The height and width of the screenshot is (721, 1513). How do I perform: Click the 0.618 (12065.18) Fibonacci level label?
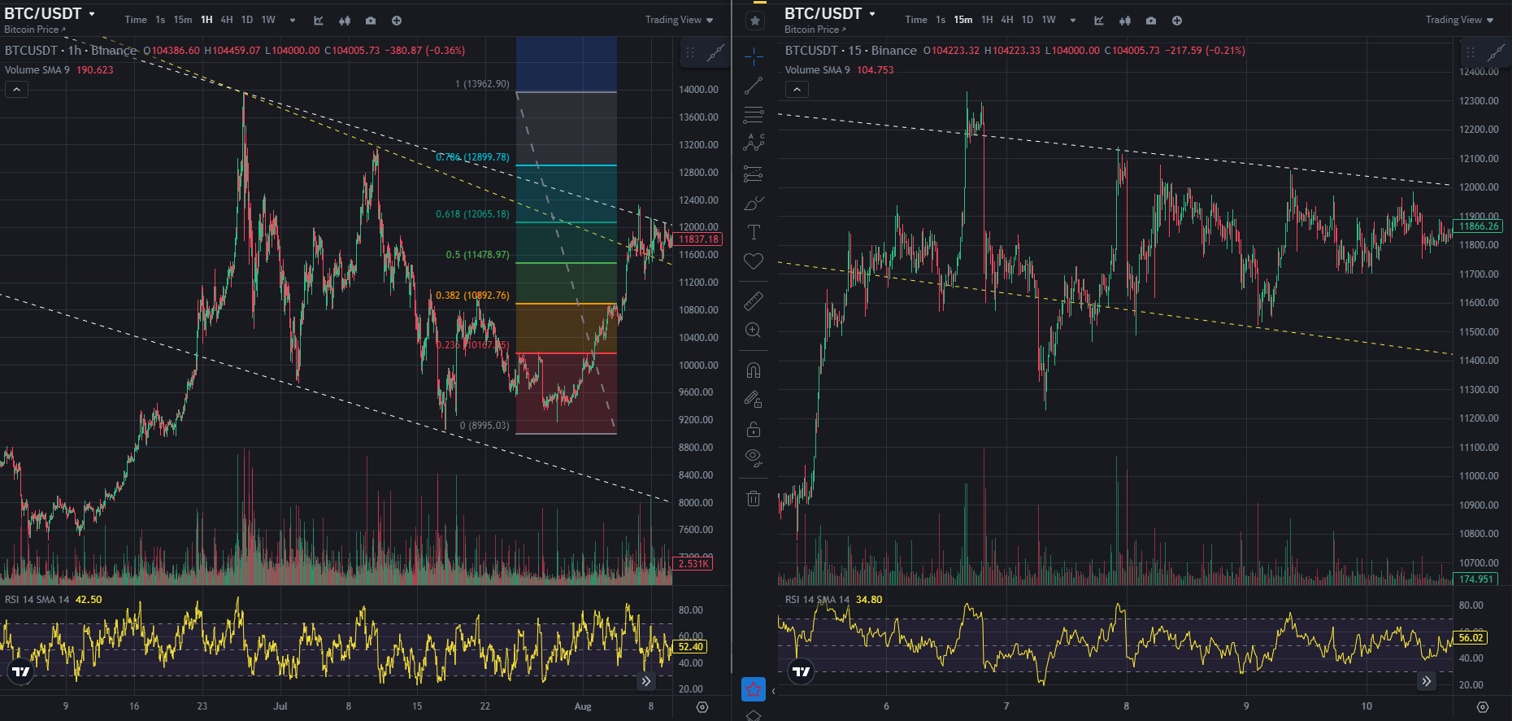pos(472,214)
